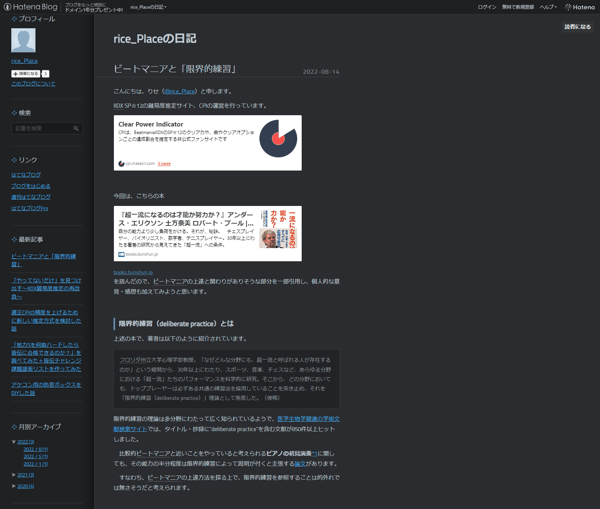The width and height of the screenshot is (600, 509).
Task: Open the @rice_Place mention link
Action: (180, 91)
